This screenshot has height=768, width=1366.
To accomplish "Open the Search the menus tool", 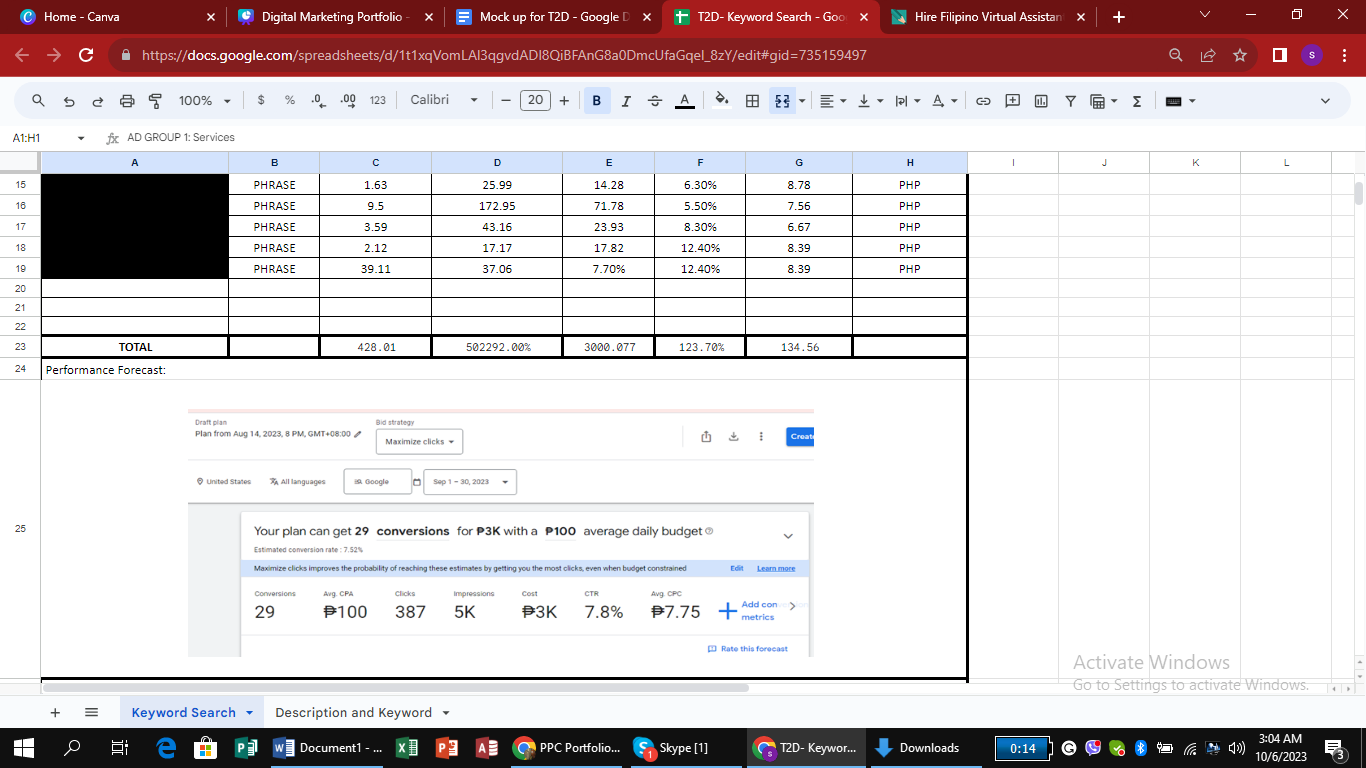I will click(x=39, y=101).
